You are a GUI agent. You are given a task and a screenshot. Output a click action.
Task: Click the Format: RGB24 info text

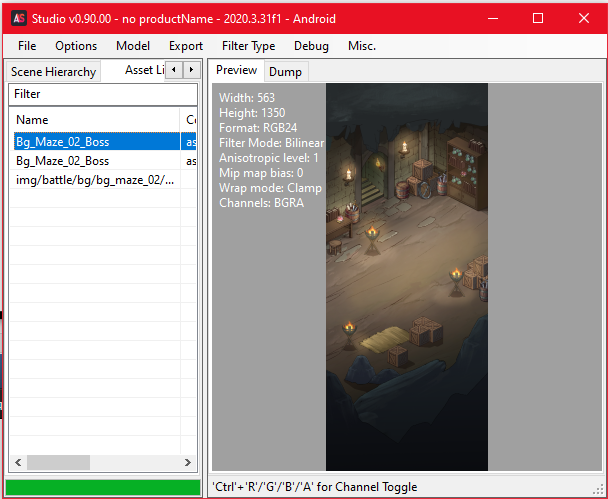coord(258,128)
